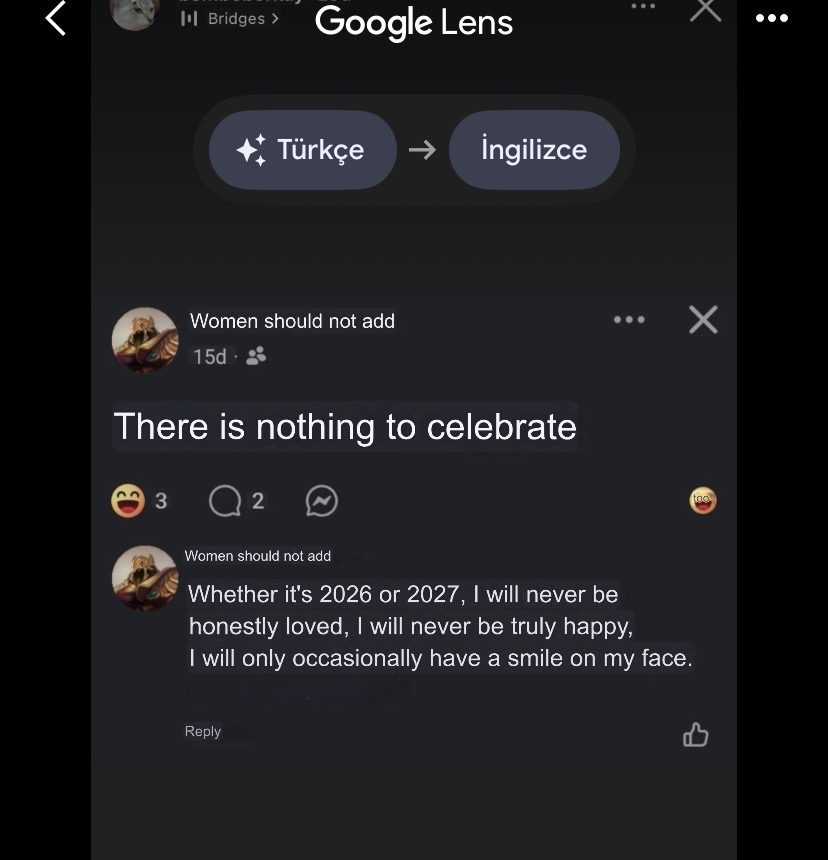Open the three-dot menu at top right

point(772,18)
